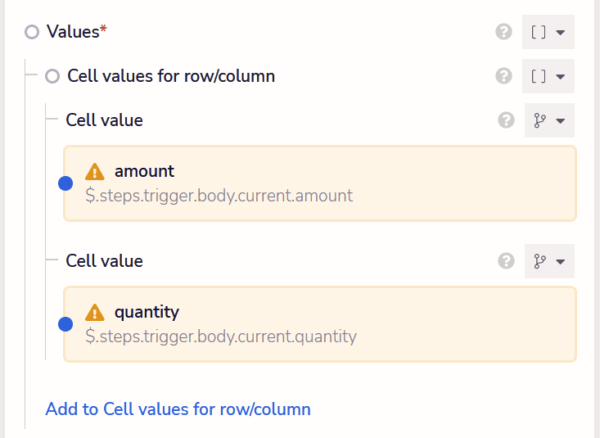This screenshot has height=438, width=600.
Task: Click blue dot connector beside quantity
Action: tap(65, 324)
